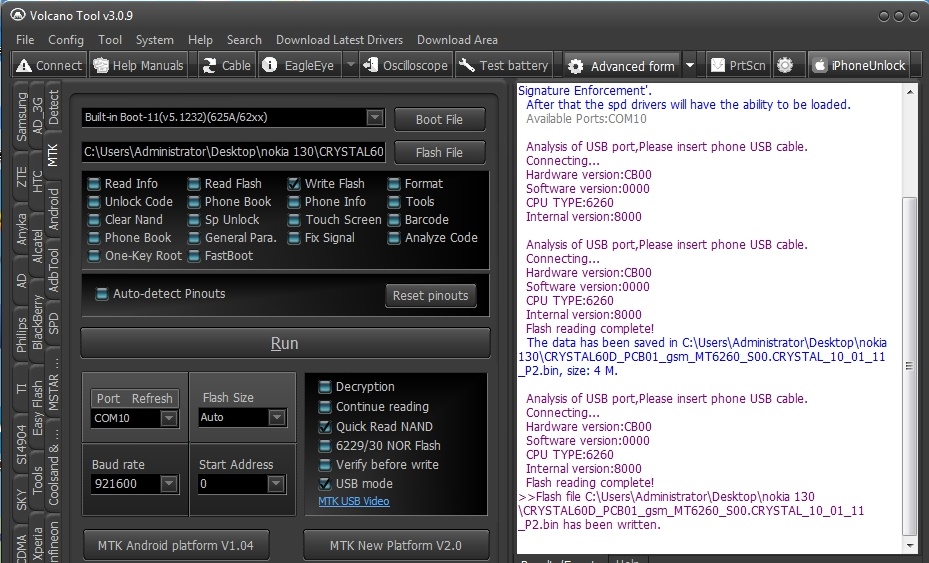Viewport: 929px width, 563px height.
Task: Enable Format checkbox
Action: (394, 184)
